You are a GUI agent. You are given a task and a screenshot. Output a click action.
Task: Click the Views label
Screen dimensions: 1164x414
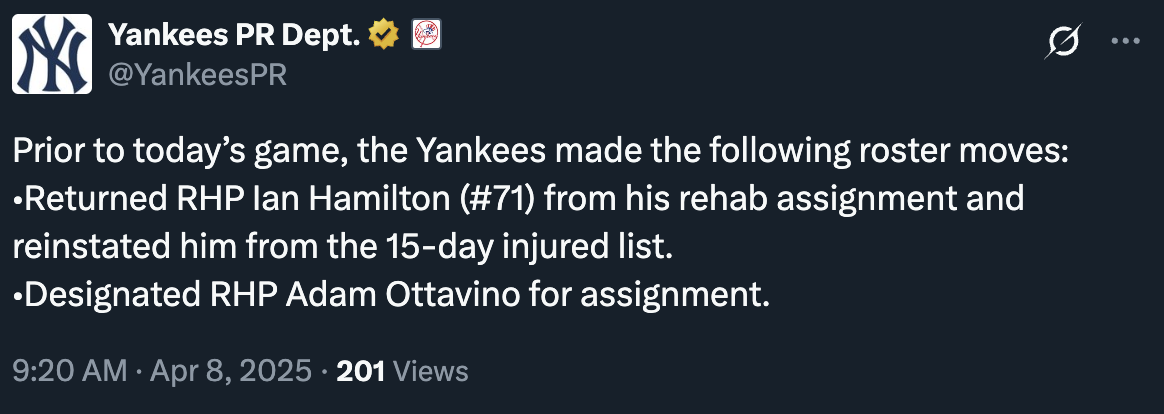tap(430, 371)
